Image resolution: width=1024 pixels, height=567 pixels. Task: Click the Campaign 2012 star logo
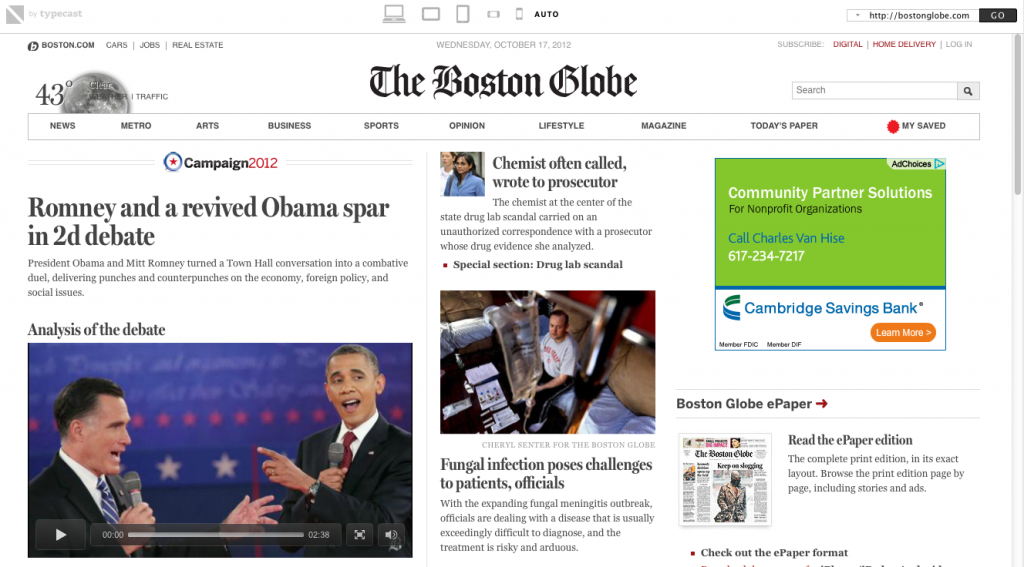[x=172, y=161]
